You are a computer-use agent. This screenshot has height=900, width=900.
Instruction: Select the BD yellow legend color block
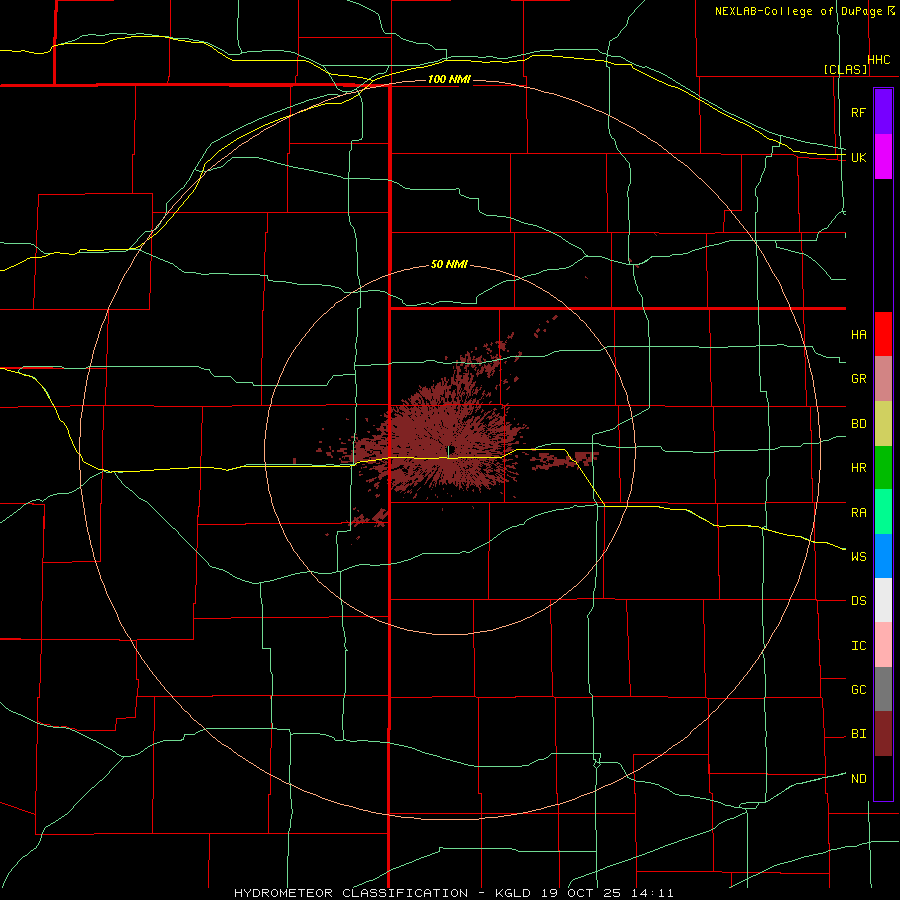(883, 423)
